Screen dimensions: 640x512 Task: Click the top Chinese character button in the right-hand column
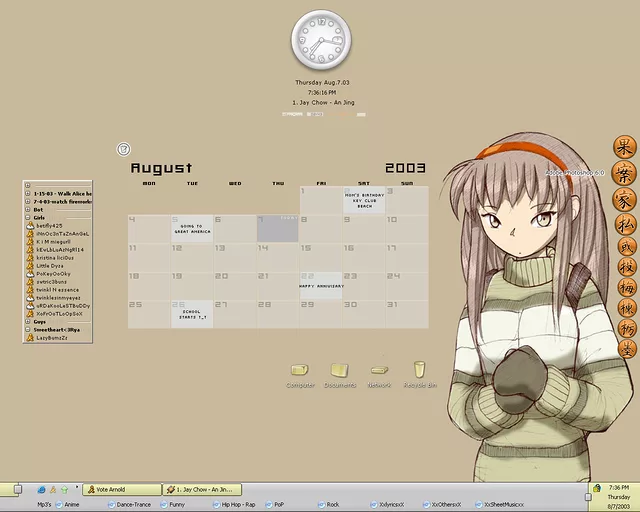625,147
